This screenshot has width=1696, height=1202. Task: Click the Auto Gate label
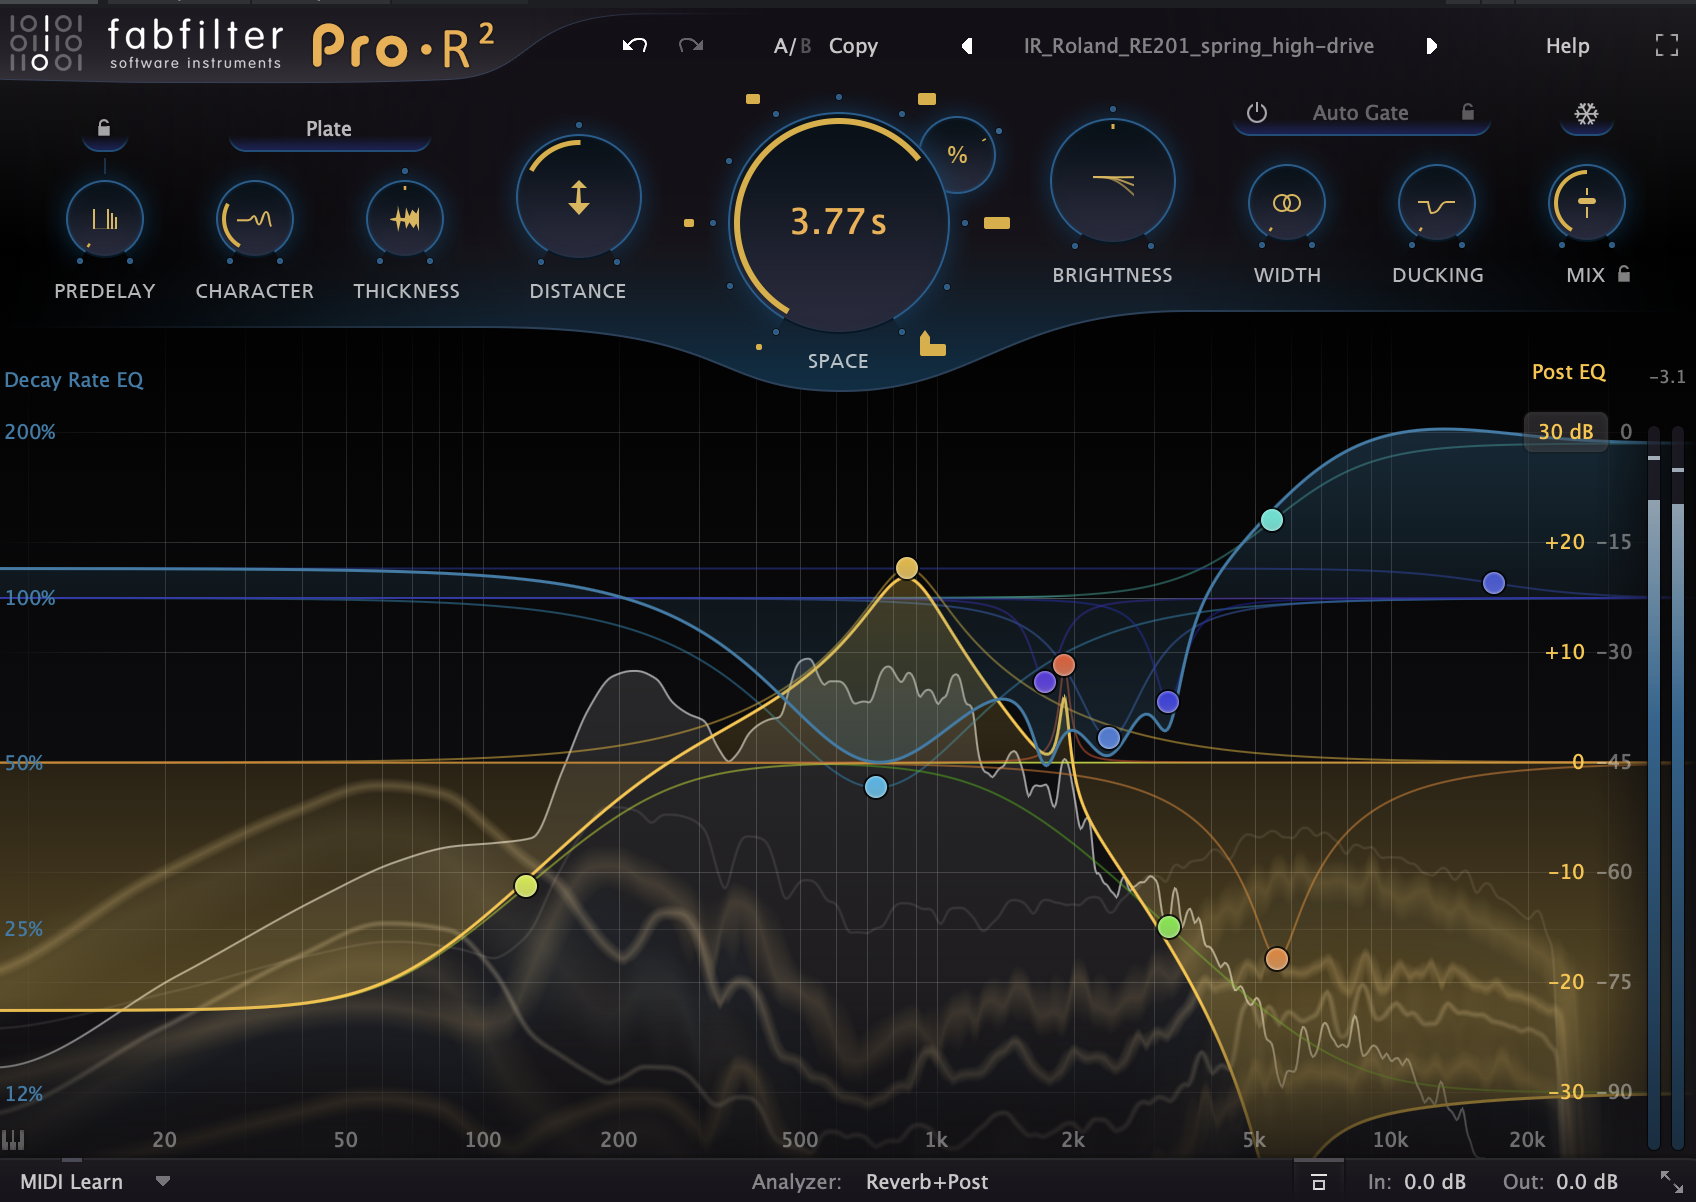(1360, 113)
